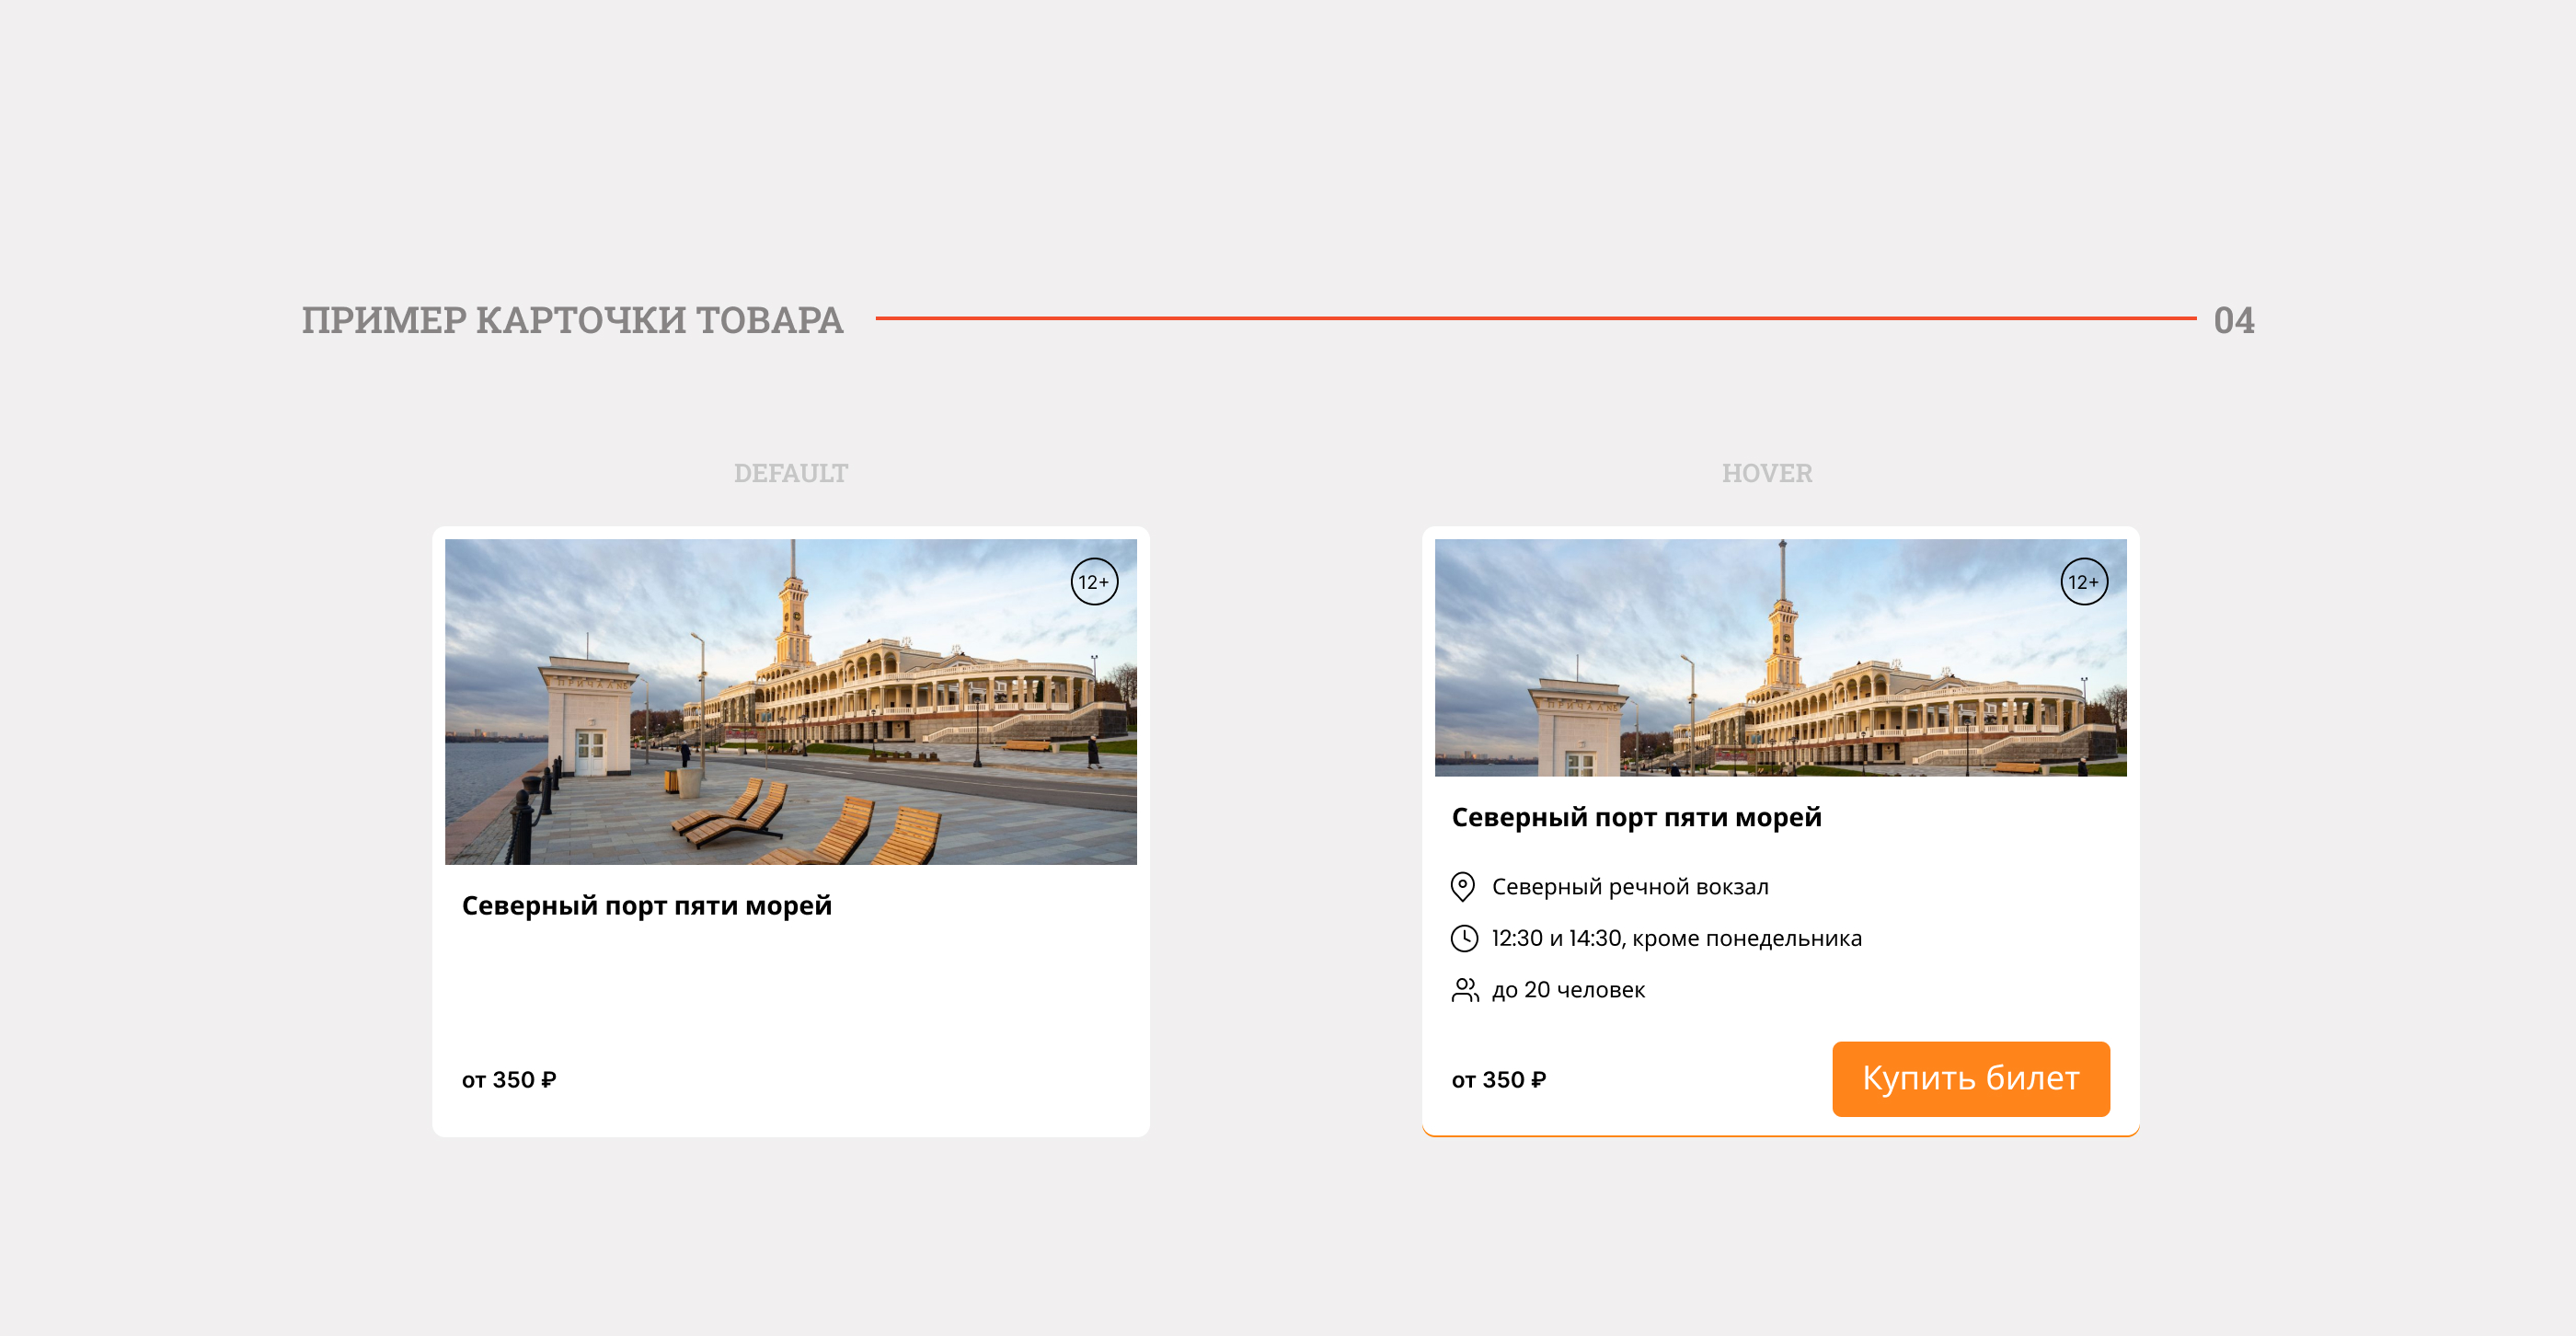Image resolution: width=2576 pixels, height=1336 pixels.
Task: Click the people group size icon
Action: point(1464,990)
